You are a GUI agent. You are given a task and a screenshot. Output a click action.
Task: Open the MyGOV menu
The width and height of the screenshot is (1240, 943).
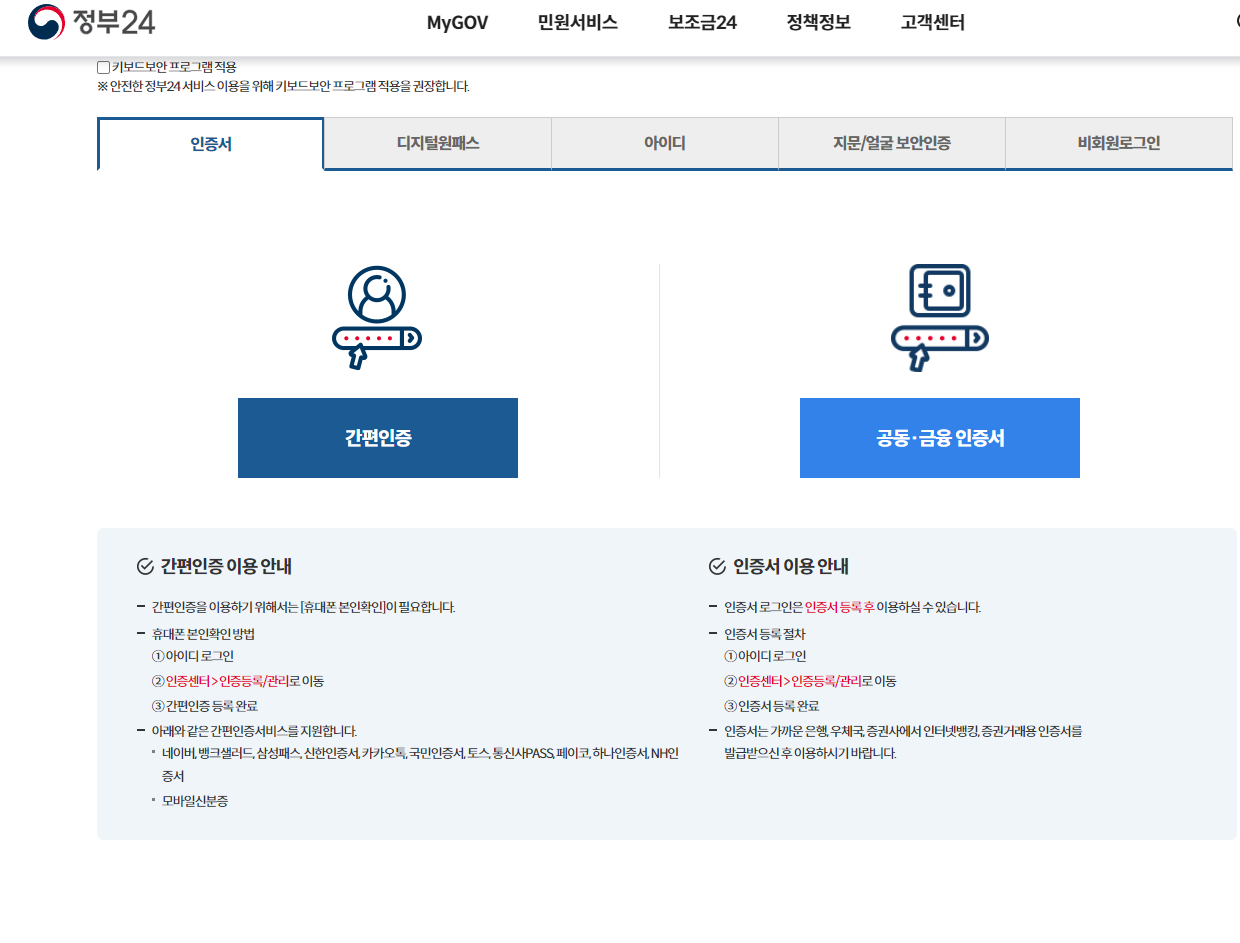[x=456, y=22]
